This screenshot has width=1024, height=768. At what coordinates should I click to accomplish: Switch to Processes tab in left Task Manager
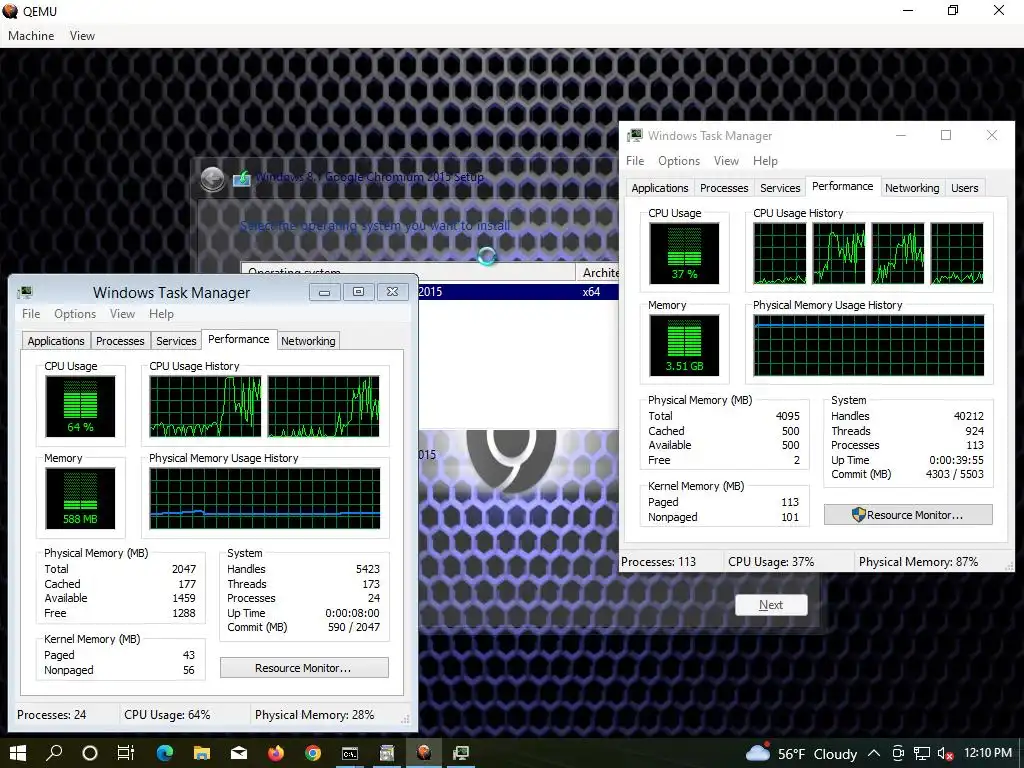point(120,341)
